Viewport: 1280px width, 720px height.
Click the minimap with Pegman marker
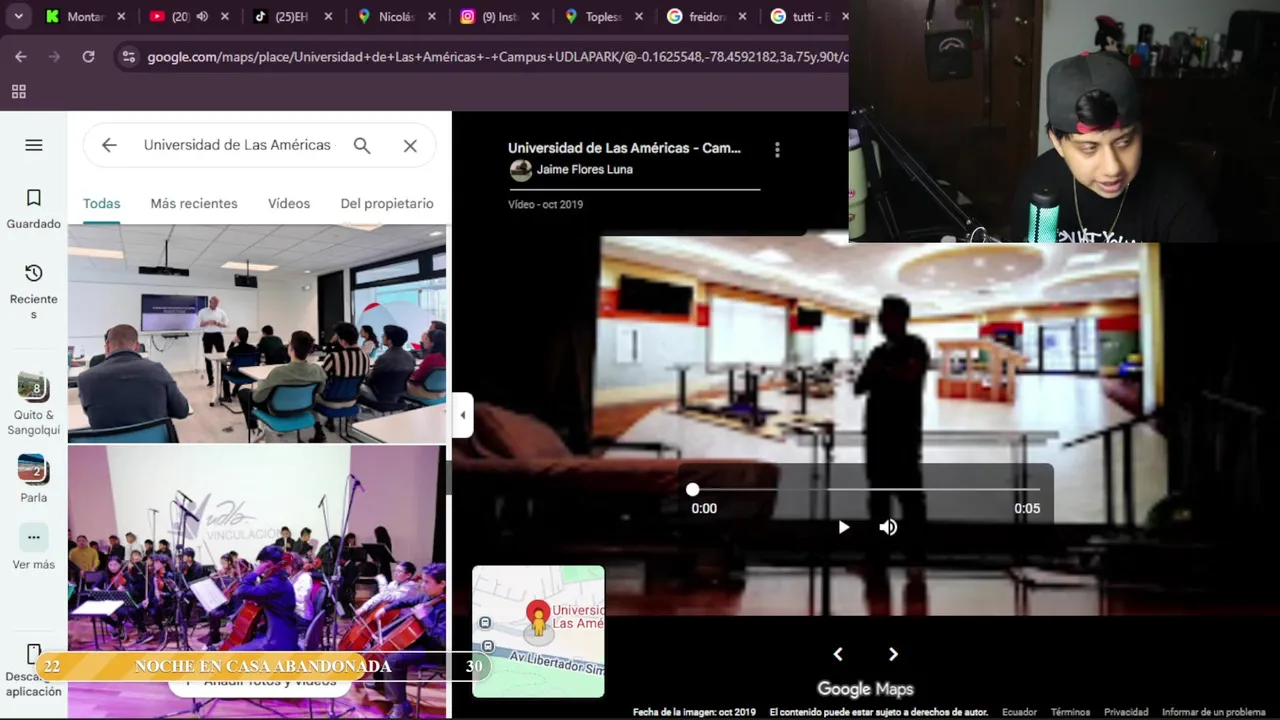coord(538,631)
